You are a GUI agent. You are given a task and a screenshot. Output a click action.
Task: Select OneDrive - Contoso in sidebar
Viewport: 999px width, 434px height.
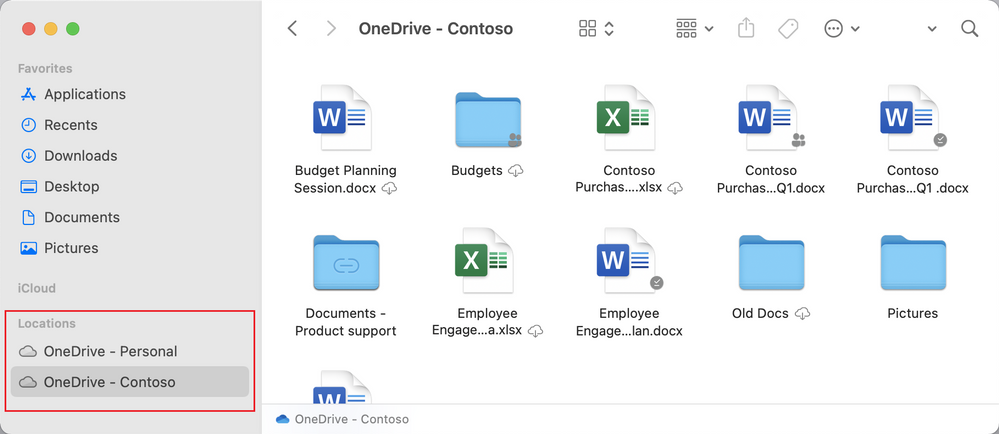(109, 382)
